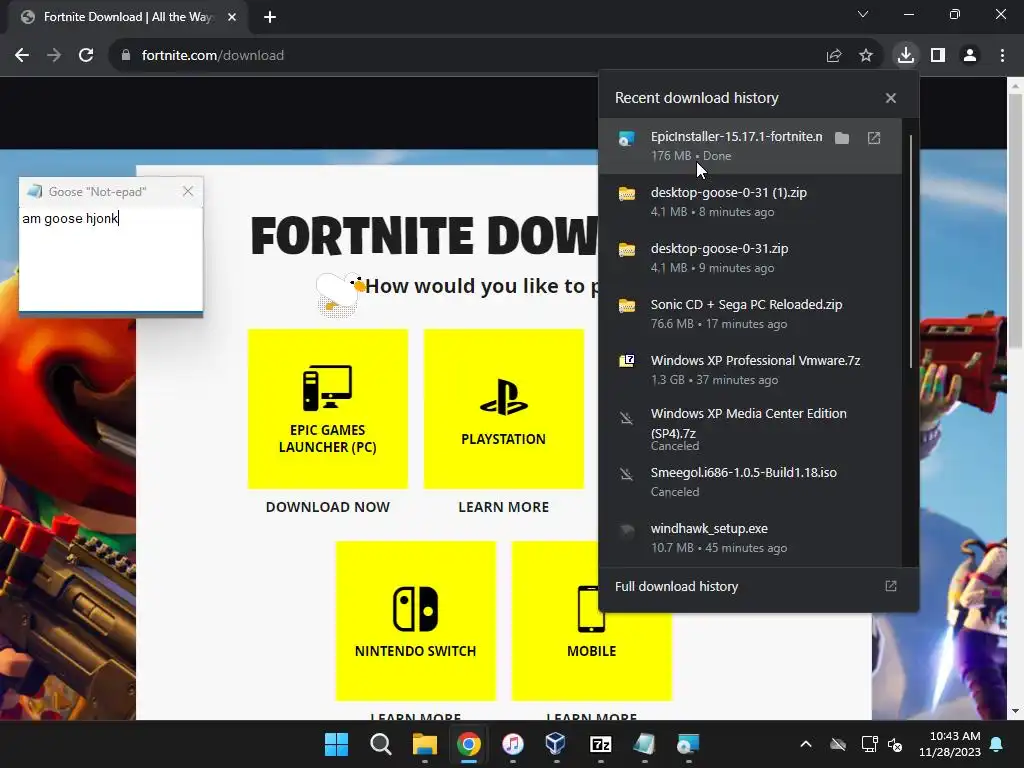The height and width of the screenshot is (768, 1024).
Task: Open EpicInstaller-15.17.1-fortnite download entry
Action: (x=750, y=146)
